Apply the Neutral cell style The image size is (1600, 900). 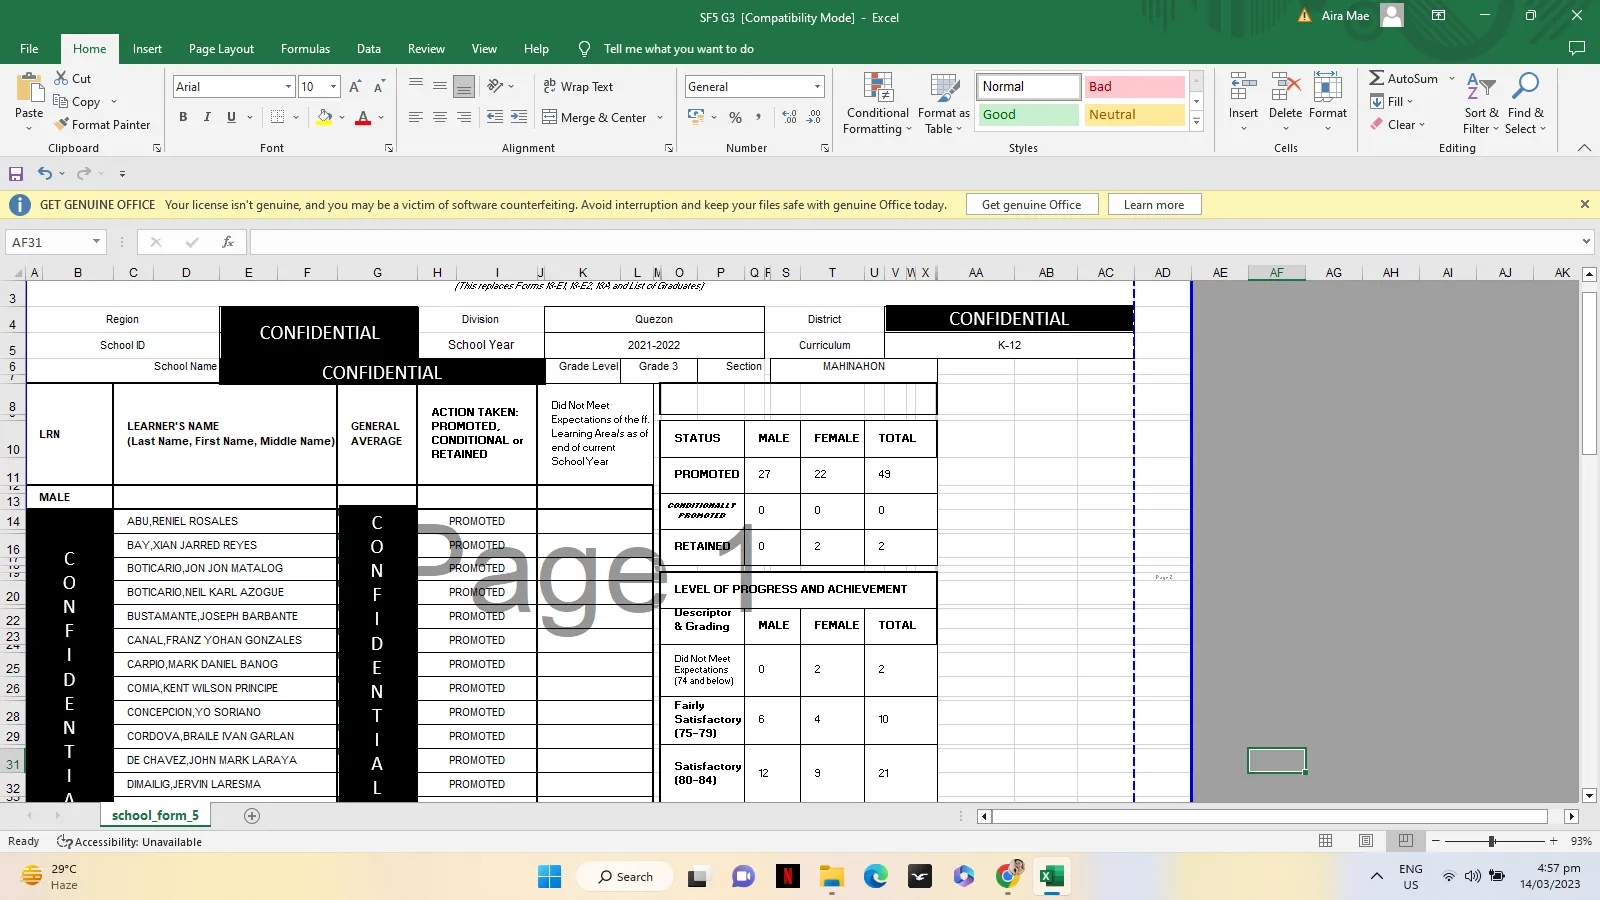tap(1134, 115)
